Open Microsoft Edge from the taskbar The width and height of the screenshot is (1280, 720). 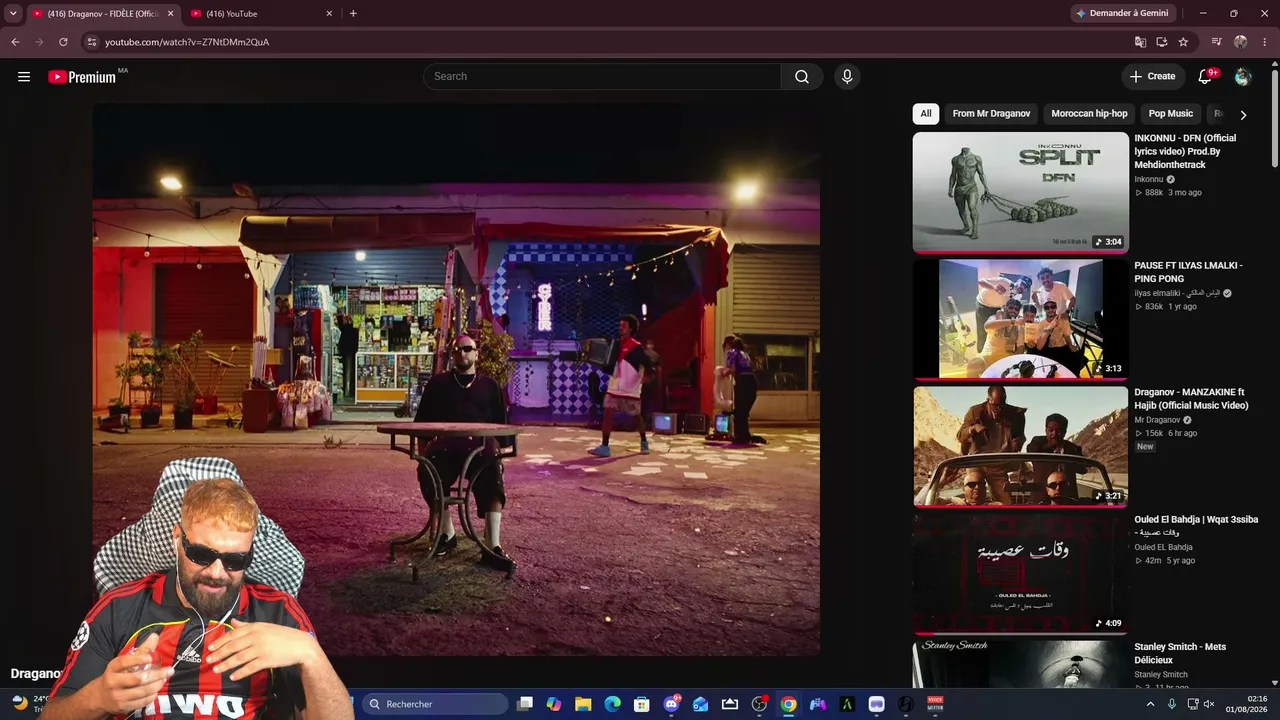[x=612, y=704]
